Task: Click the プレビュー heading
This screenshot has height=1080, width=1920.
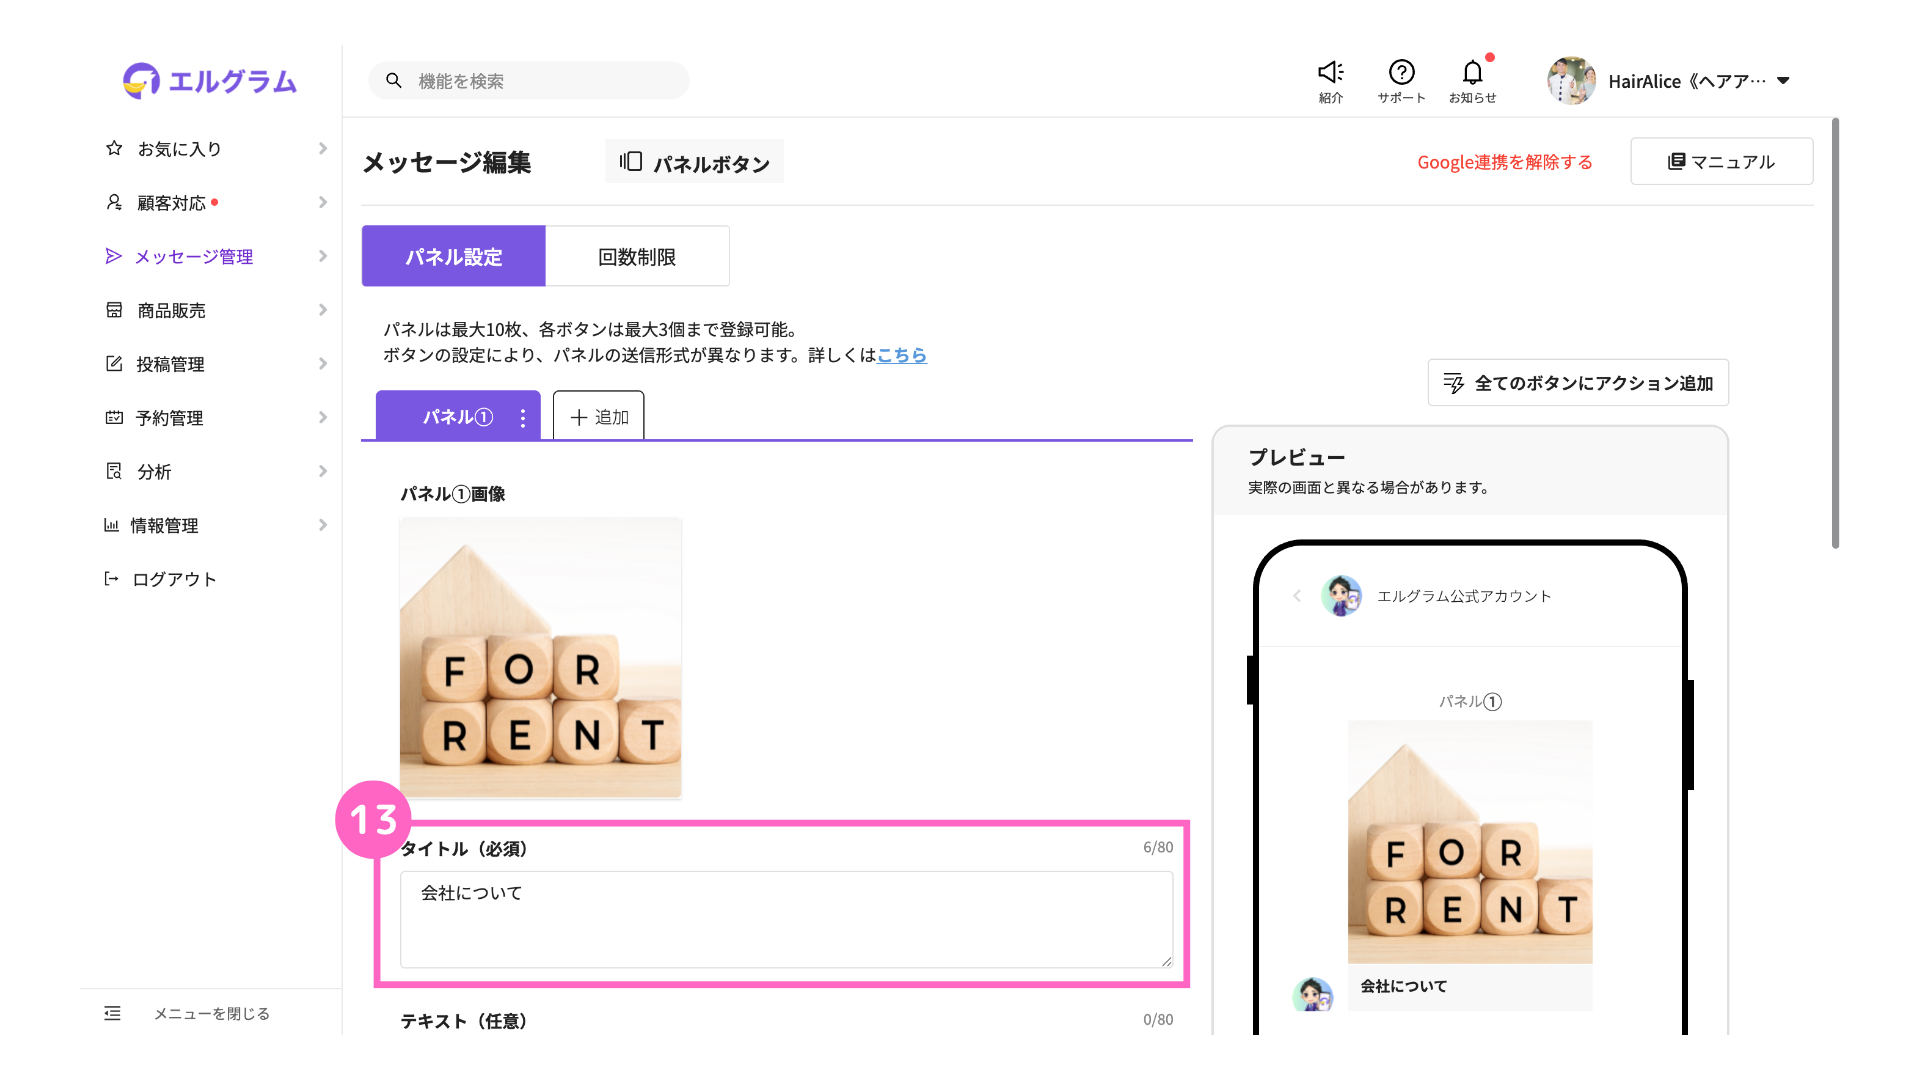Action: point(1296,457)
